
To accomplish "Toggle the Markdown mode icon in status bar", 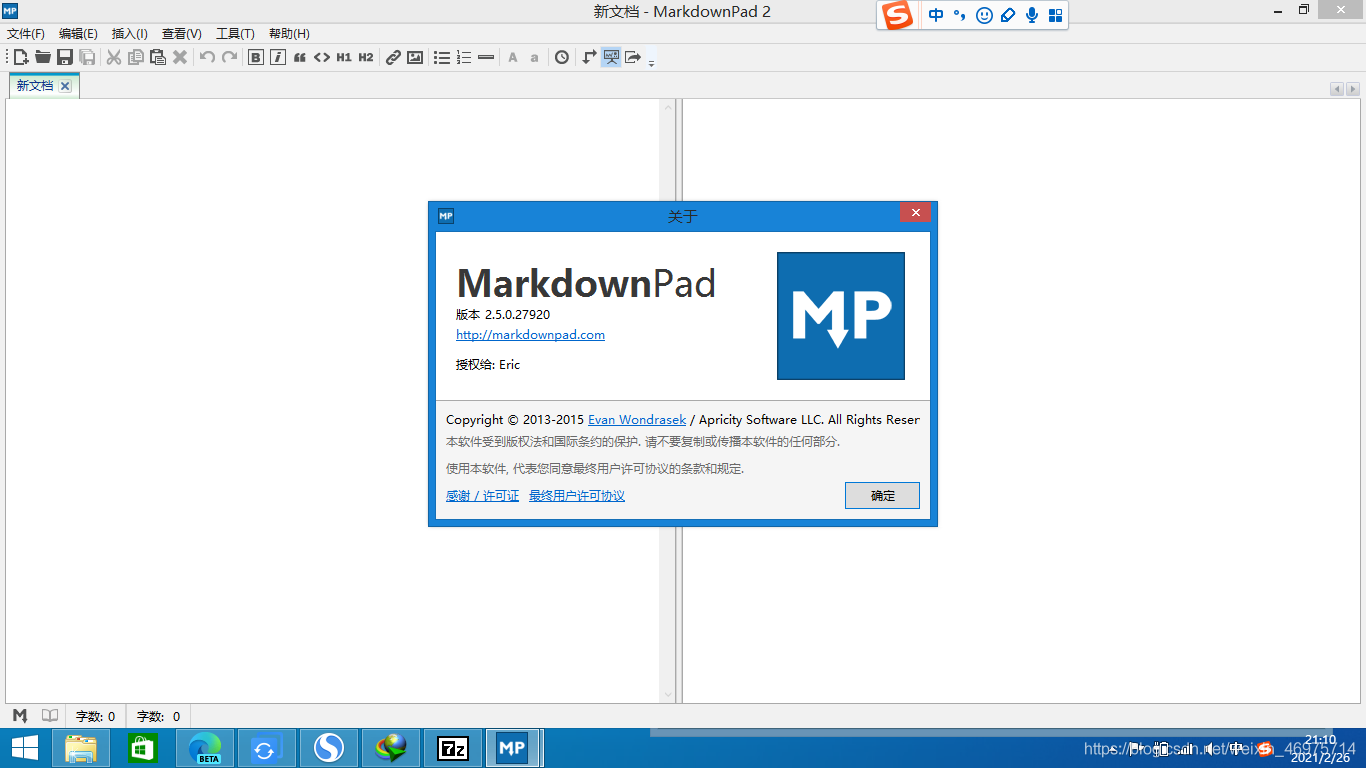I will click(20, 716).
